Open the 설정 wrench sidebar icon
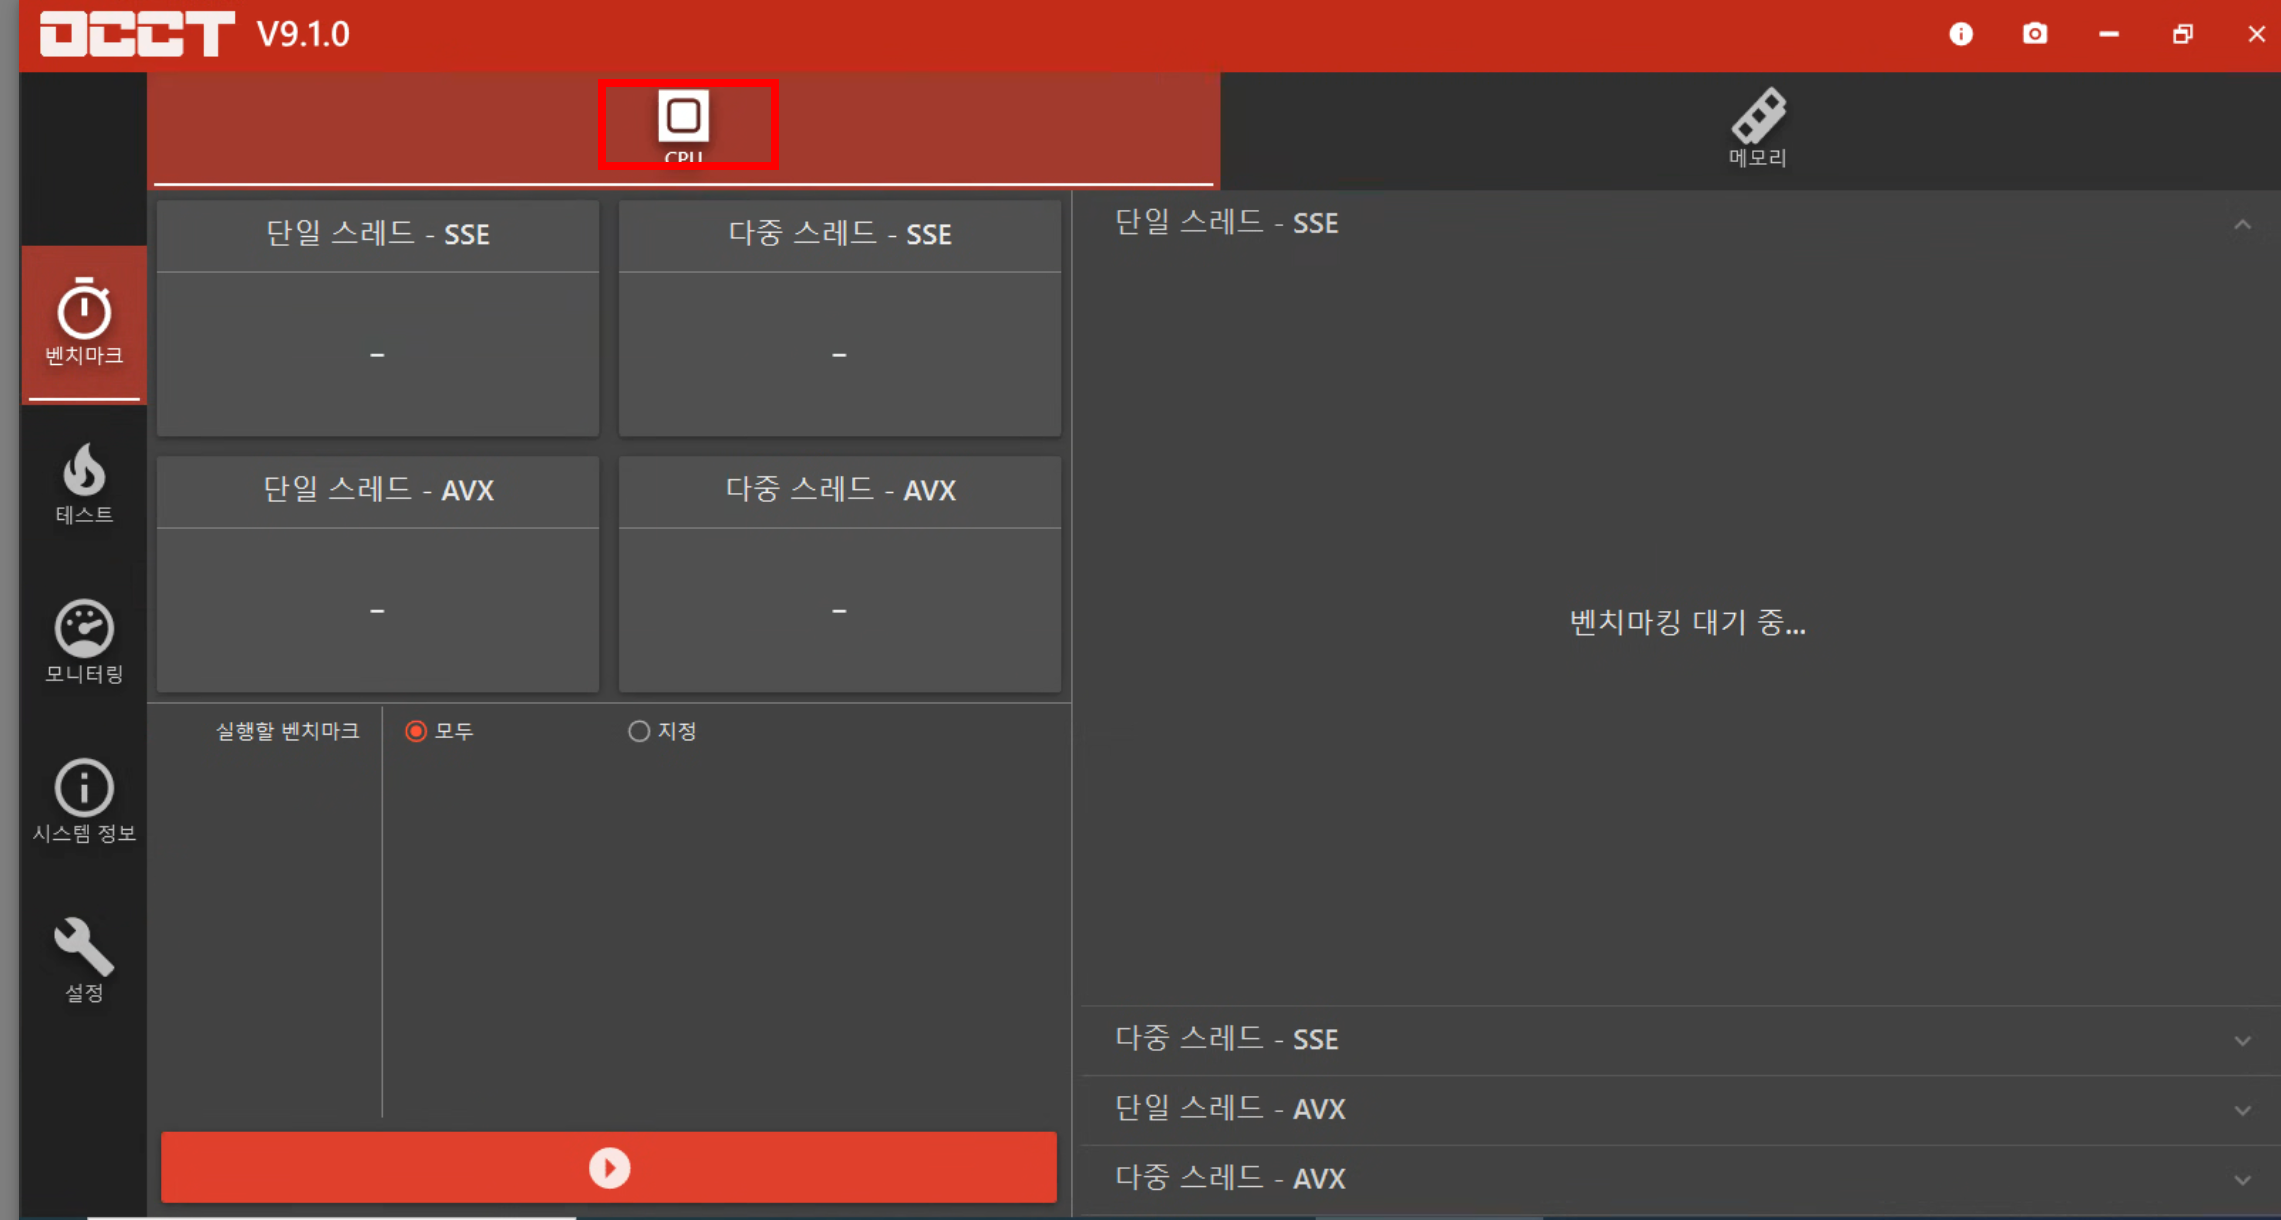 (x=84, y=959)
